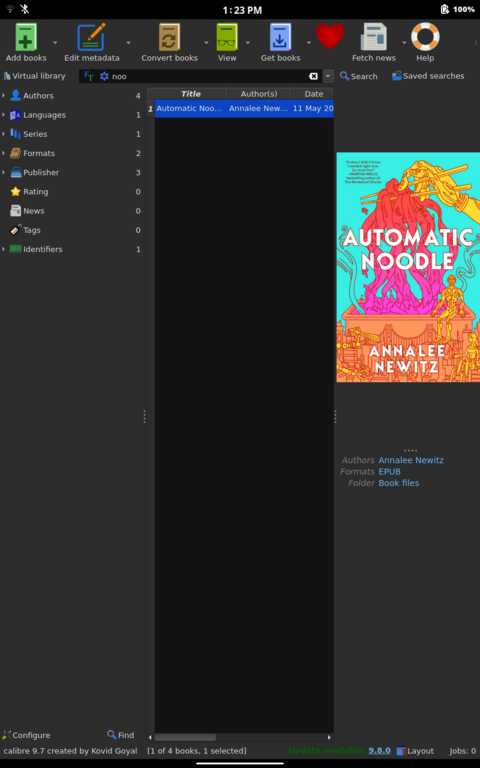Select the Tags tree item

72,230
